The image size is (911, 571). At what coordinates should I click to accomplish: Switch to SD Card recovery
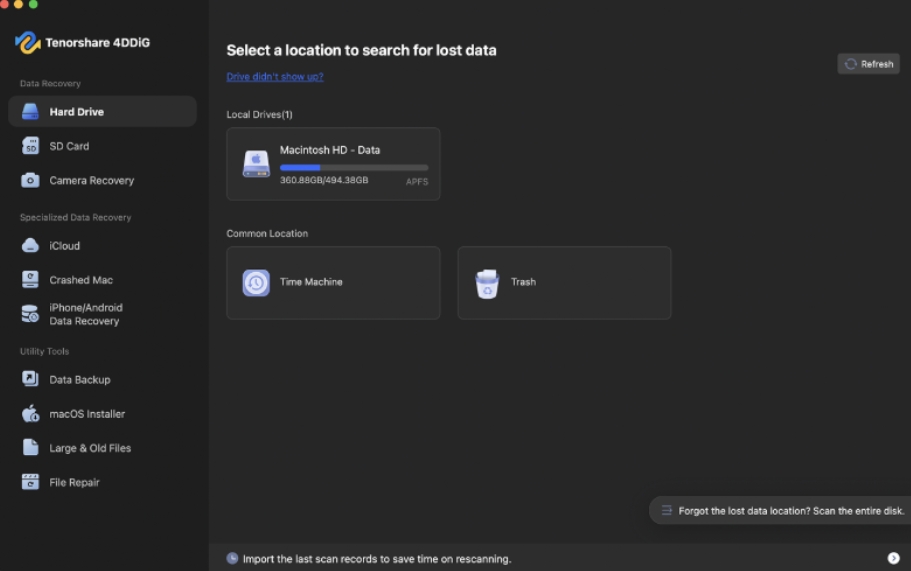(102, 146)
